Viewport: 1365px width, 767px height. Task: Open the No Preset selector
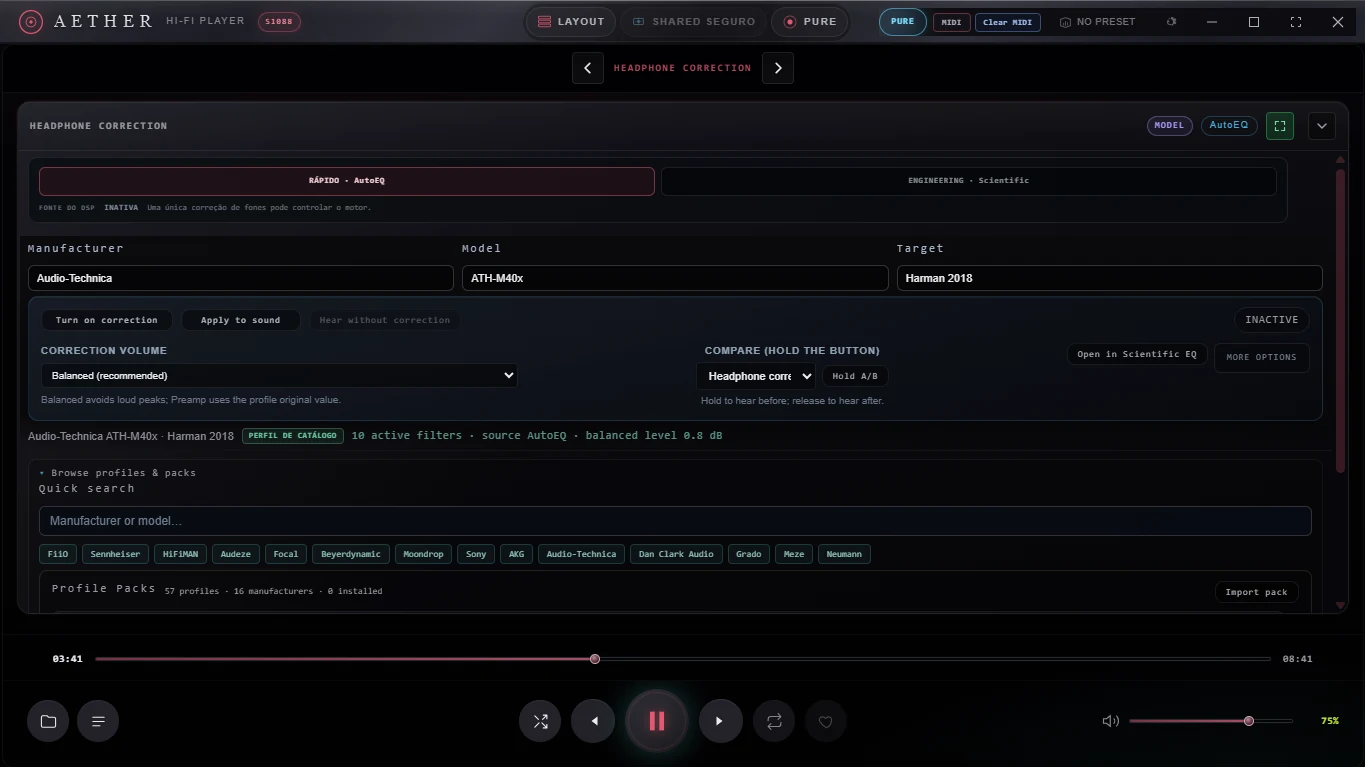point(1098,22)
